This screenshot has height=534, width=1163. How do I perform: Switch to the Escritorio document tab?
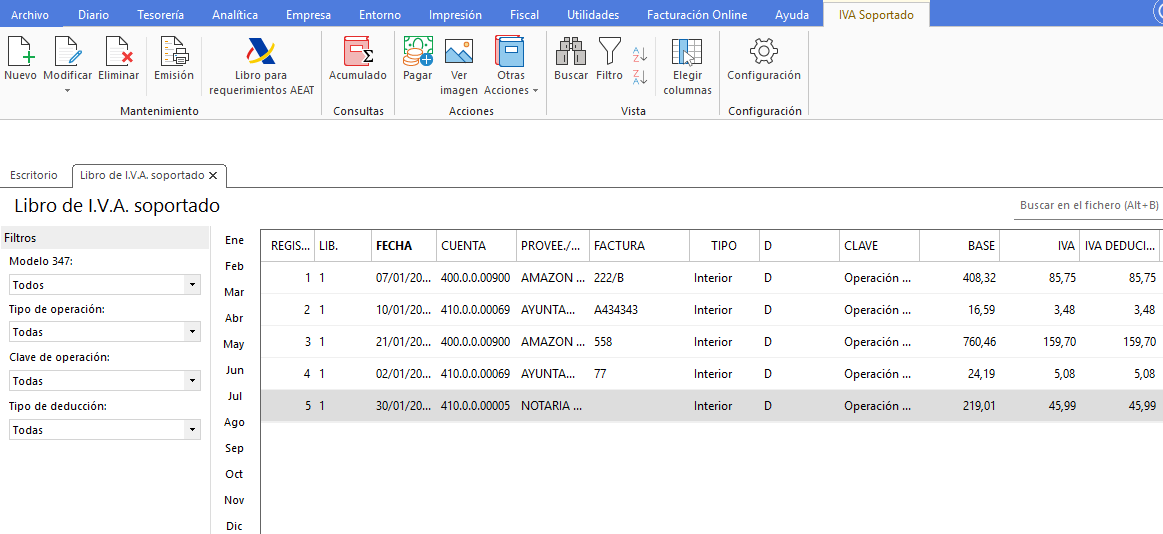pos(33,176)
